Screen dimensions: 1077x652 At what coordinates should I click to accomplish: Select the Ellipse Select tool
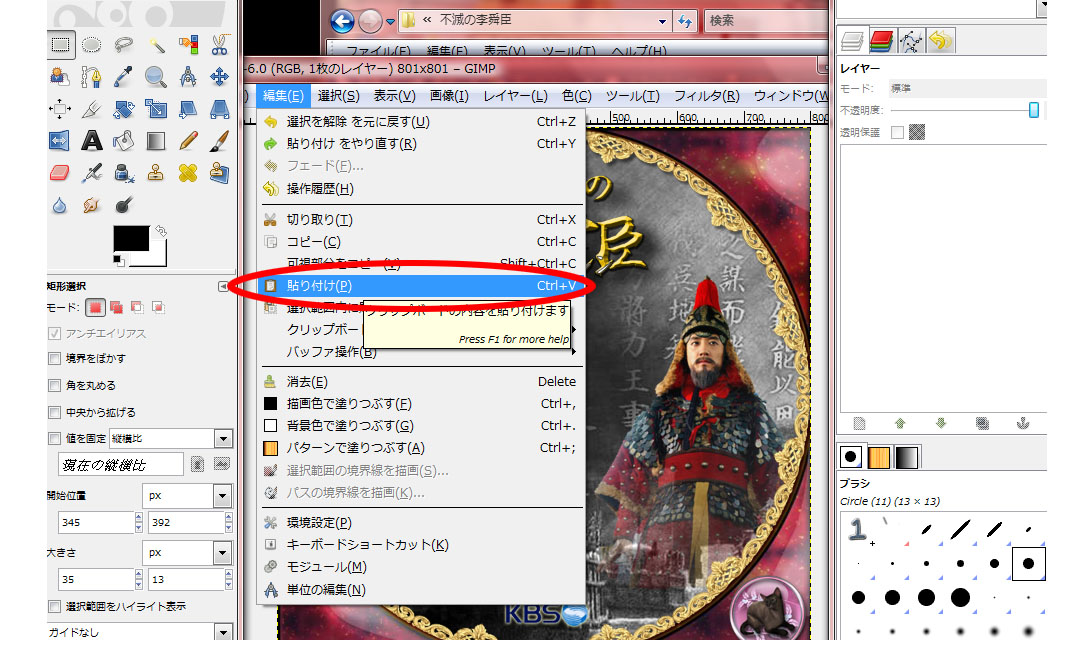tap(91, 45)
